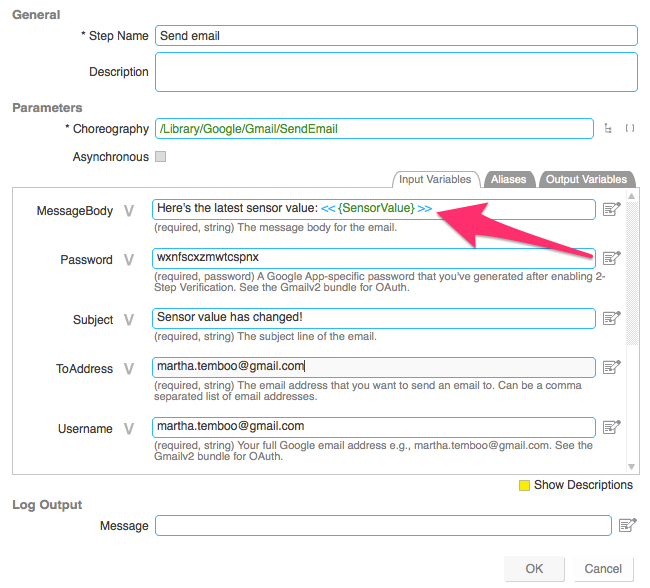Screen dimensions: 650x588
Task: Click the V type selector beside MessageBody
Action: 128,210
